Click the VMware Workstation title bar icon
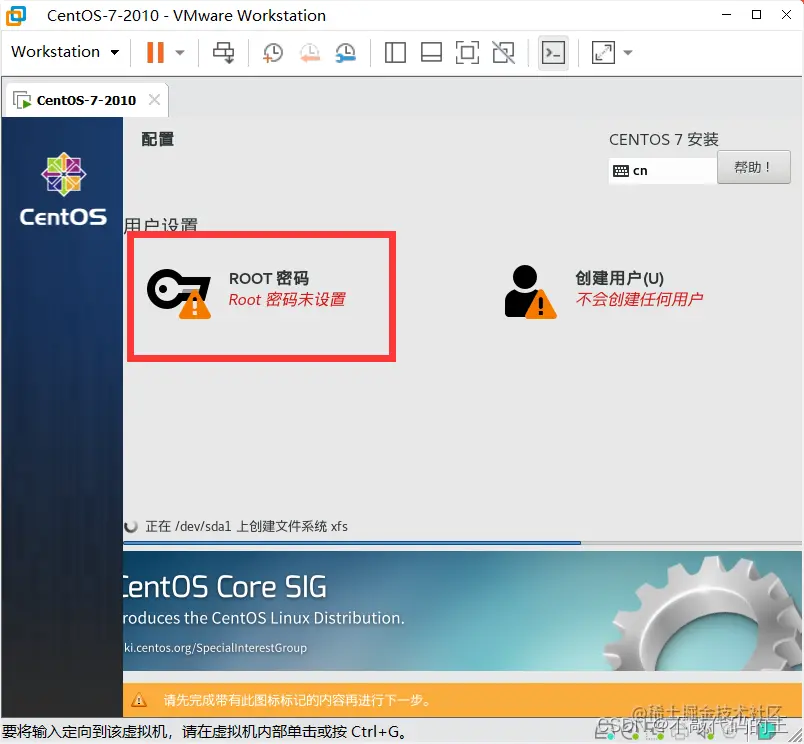 pos(16,15)
